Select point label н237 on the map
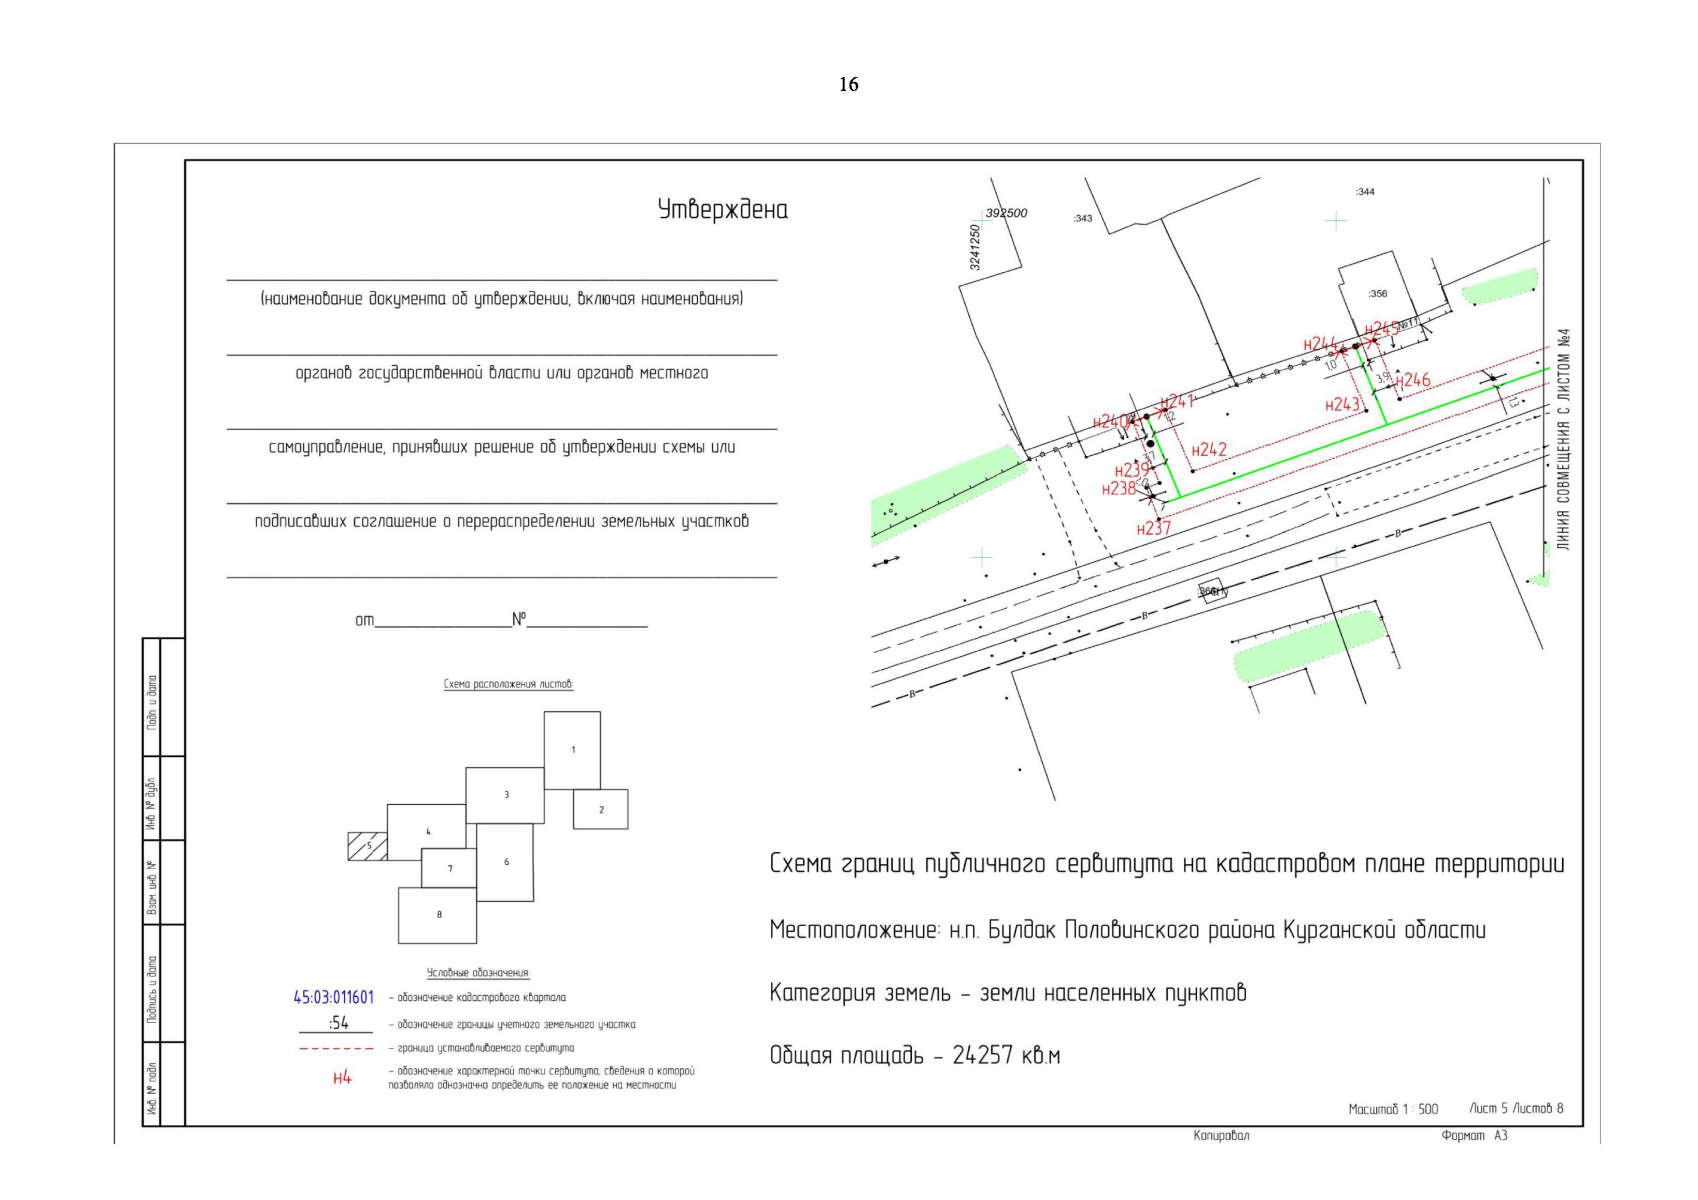Screen dimensions: 1698x1200 (1153, 529)
